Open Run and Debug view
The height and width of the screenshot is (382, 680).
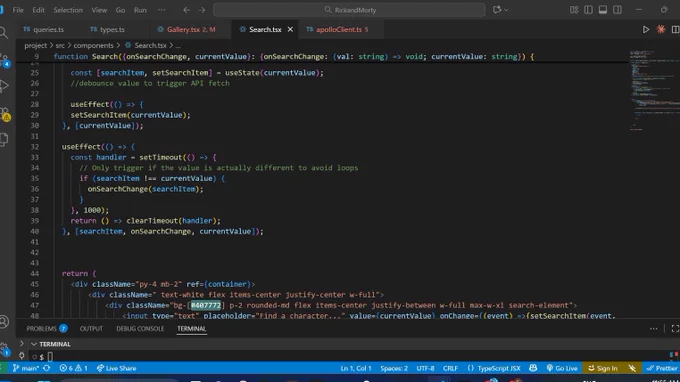click(4, 86)
